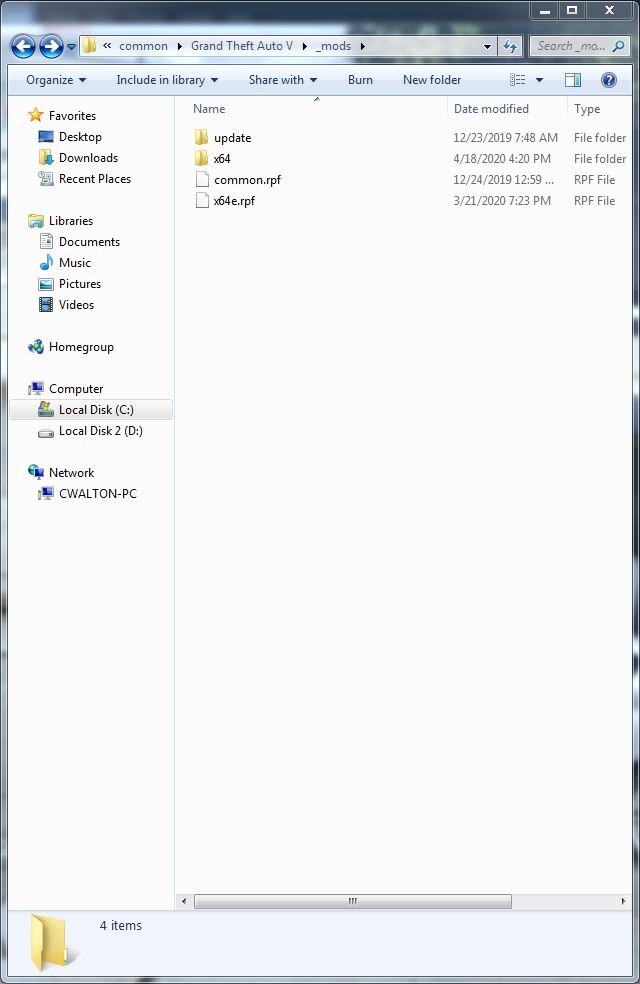
Task: Expand arrow after '_mods' breadcrumb
Action: tap(363, 46)
